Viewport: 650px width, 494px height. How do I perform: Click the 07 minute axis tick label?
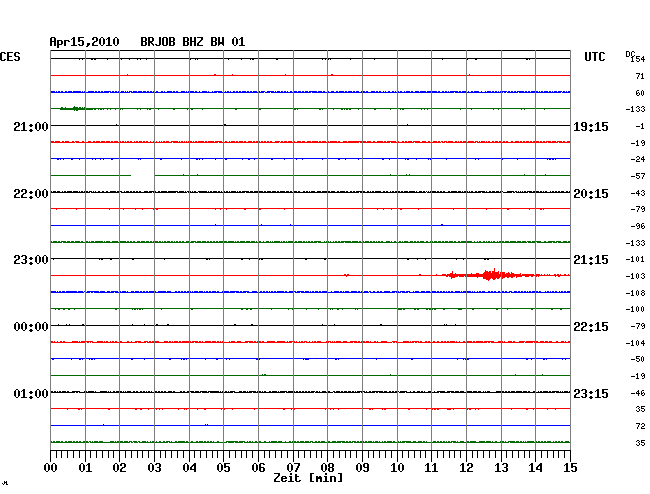click(293, 468)
